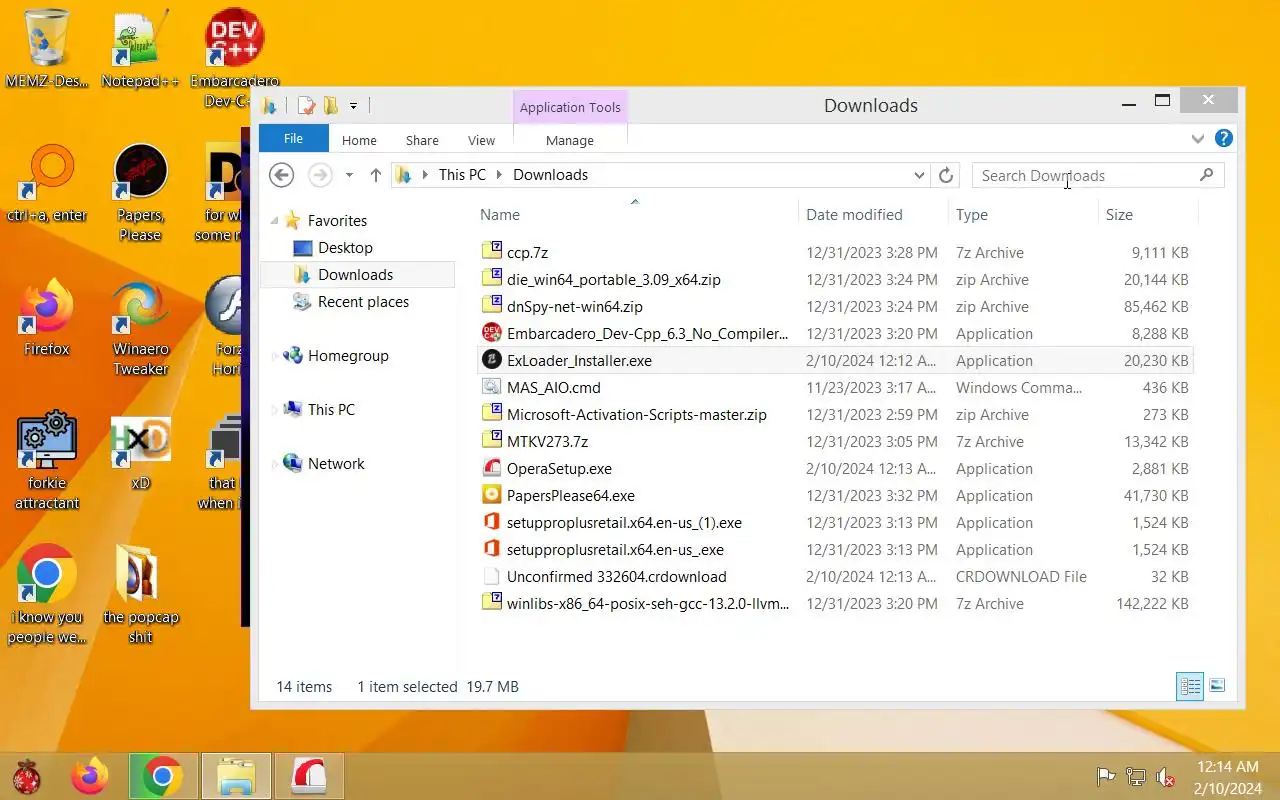Select the Papers, Please desktop shortcut
The image size is (1280, 800).
point(140,192)
